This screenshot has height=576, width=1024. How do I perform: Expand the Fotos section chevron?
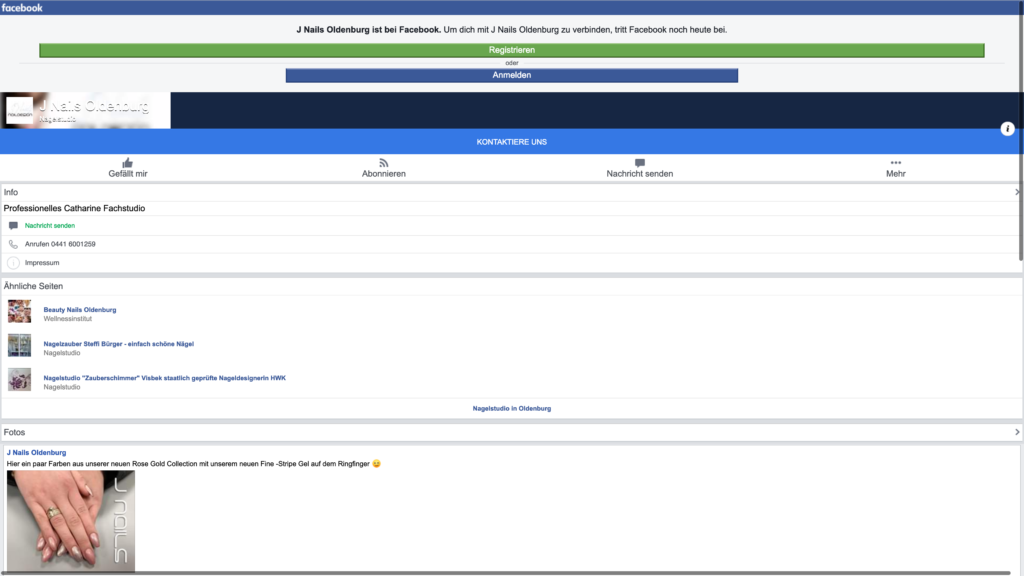[x=1017, y=432]
